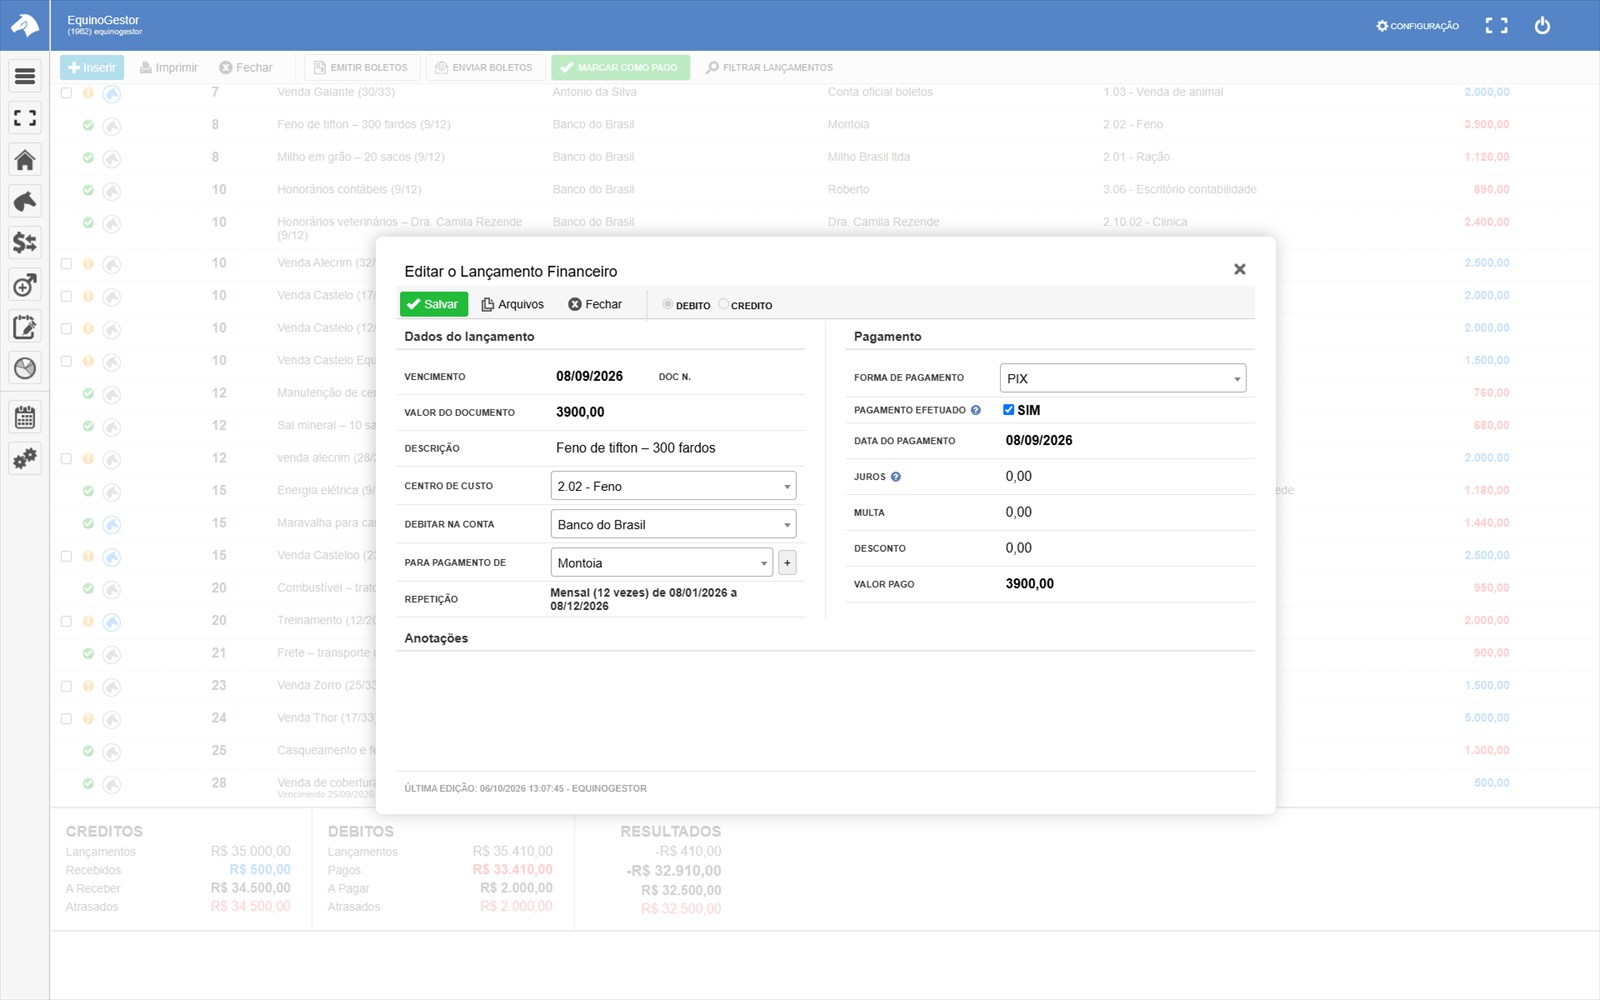
Task: Select the DEBITO radio option
Action: tap(668, 304)
